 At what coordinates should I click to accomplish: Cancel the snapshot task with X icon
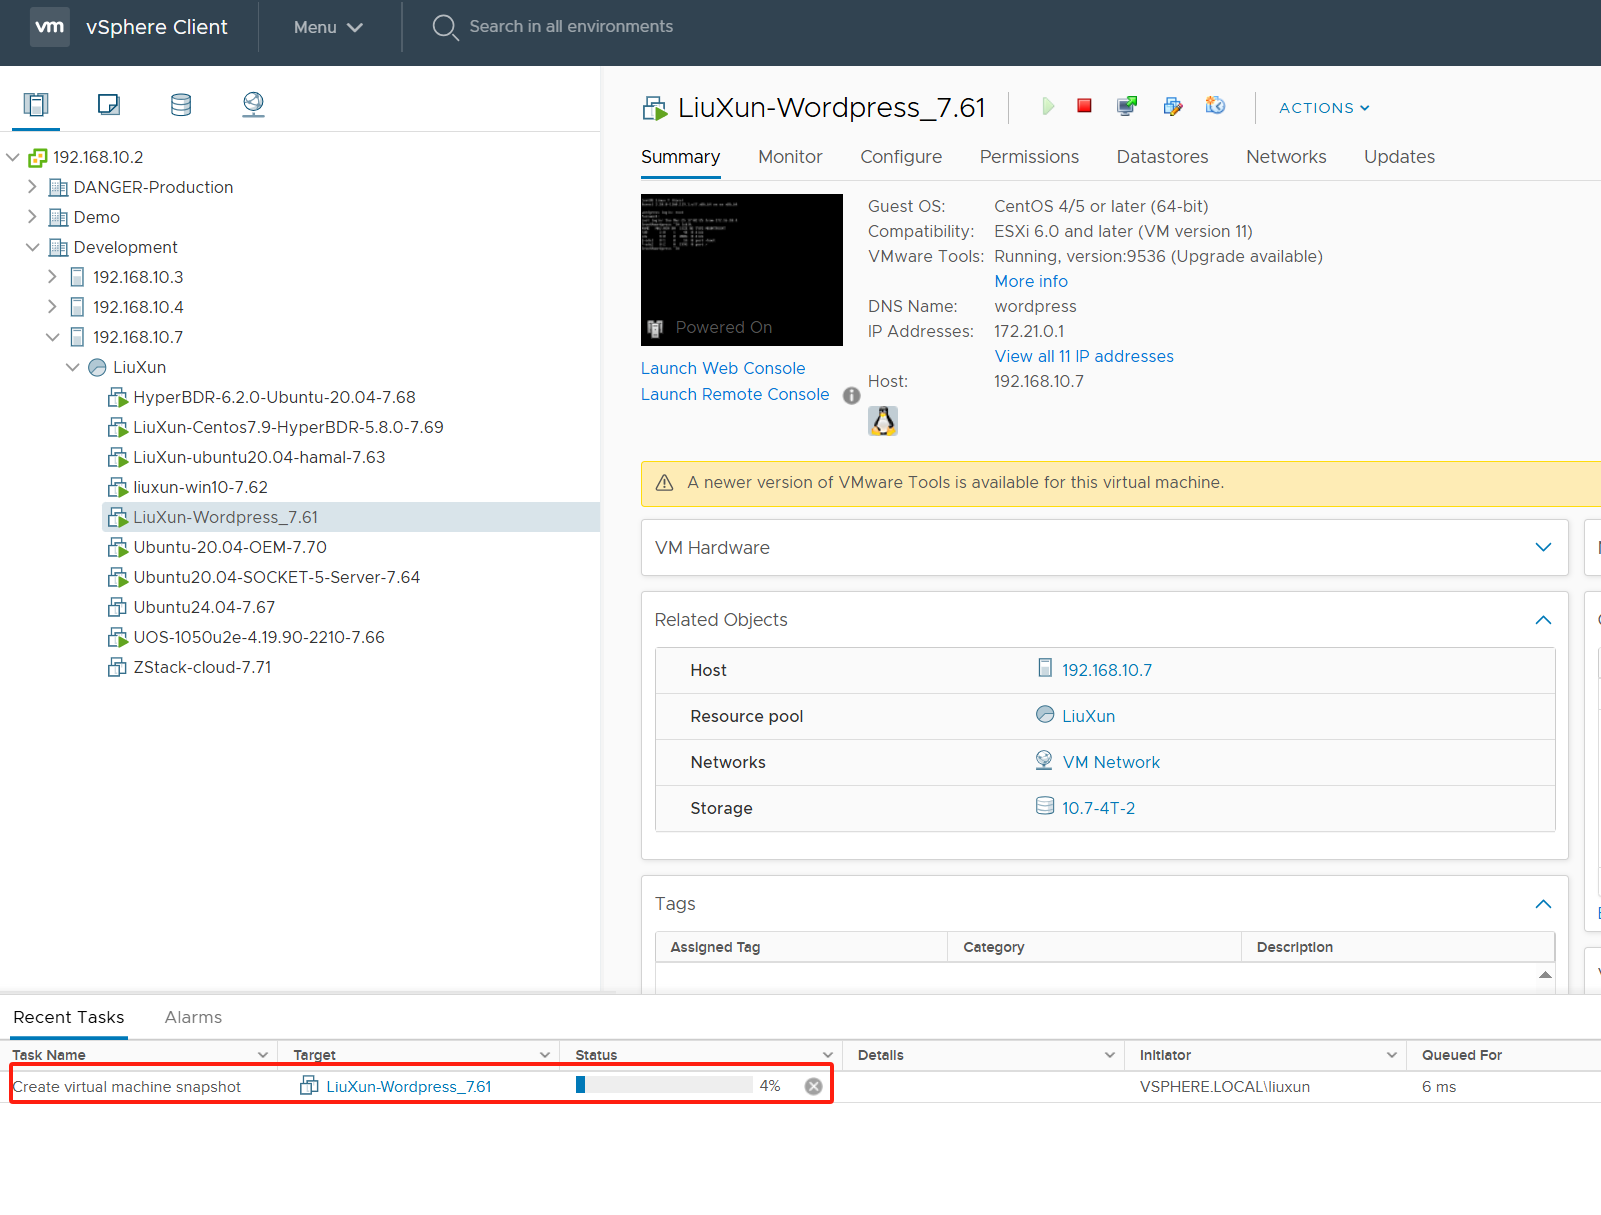(x=814, y=1086)
